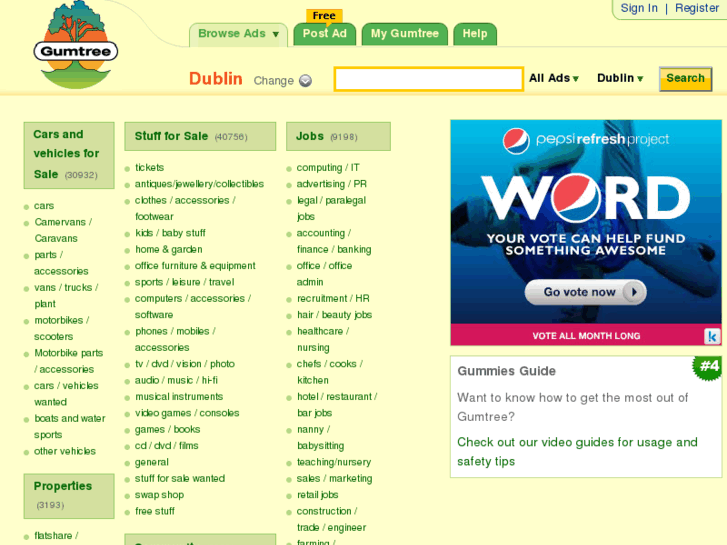Select accounting / finance / banking link

click(334, 241)
